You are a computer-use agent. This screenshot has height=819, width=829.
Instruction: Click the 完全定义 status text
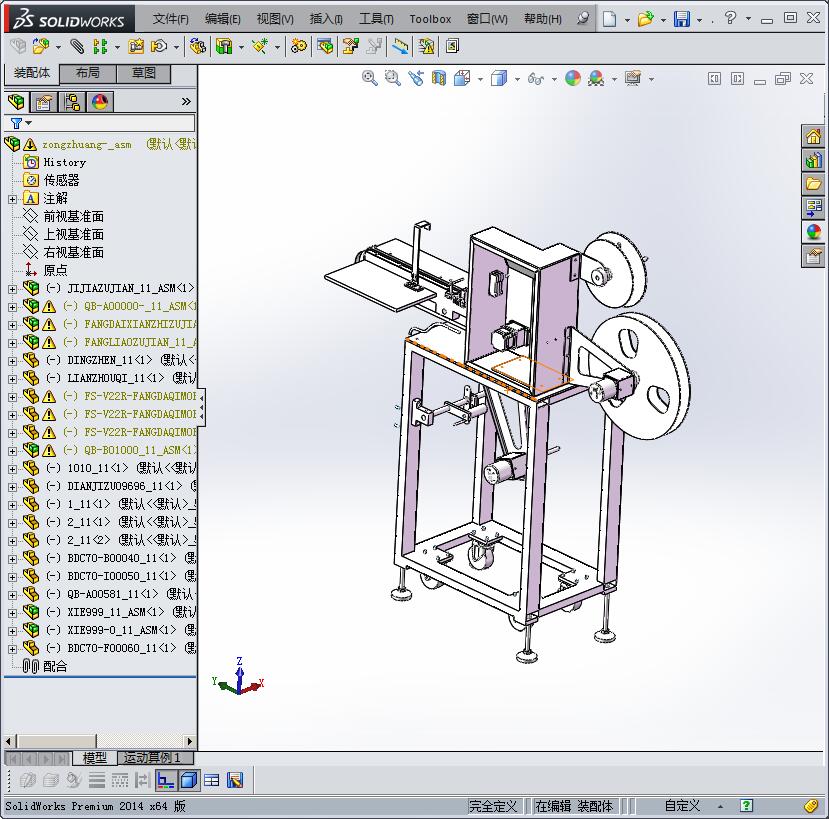point(493,806)
